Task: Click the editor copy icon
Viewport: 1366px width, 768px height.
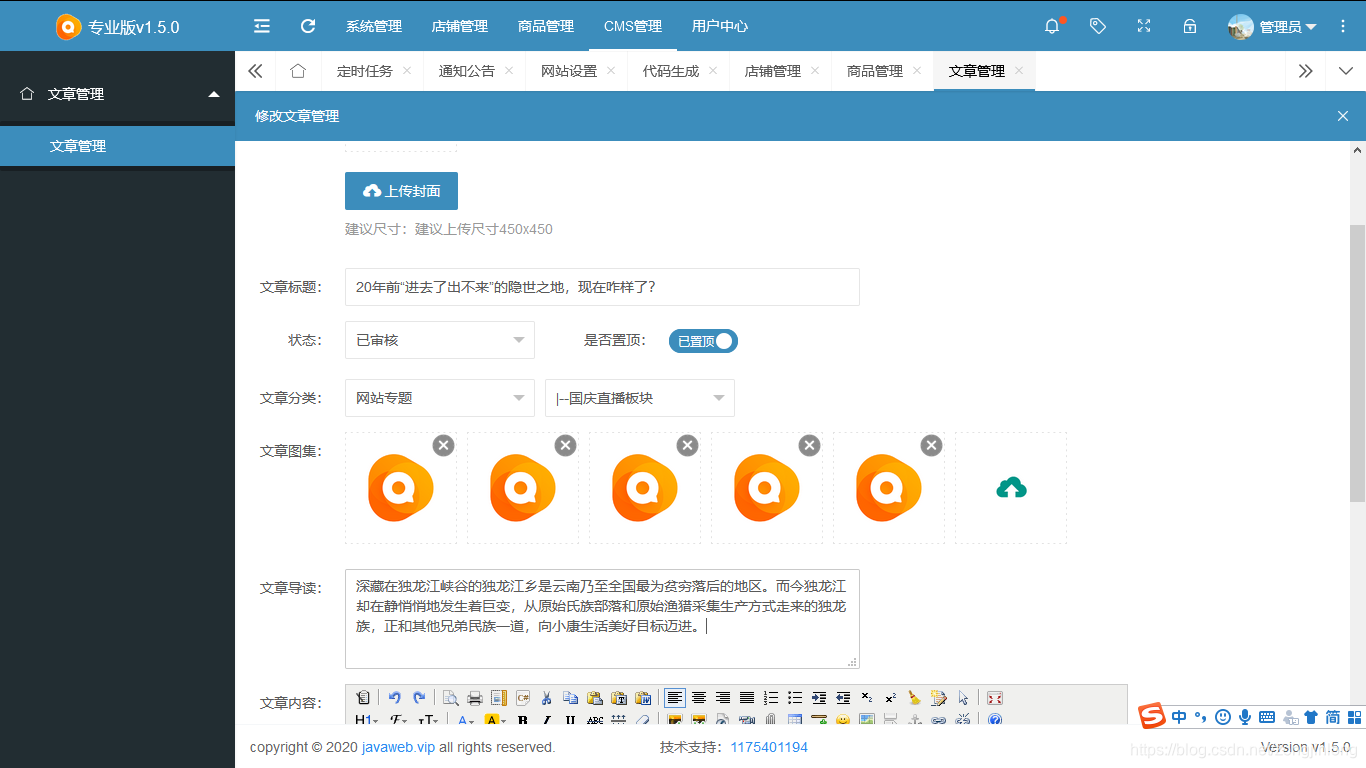Action: [x=571, y=698]
